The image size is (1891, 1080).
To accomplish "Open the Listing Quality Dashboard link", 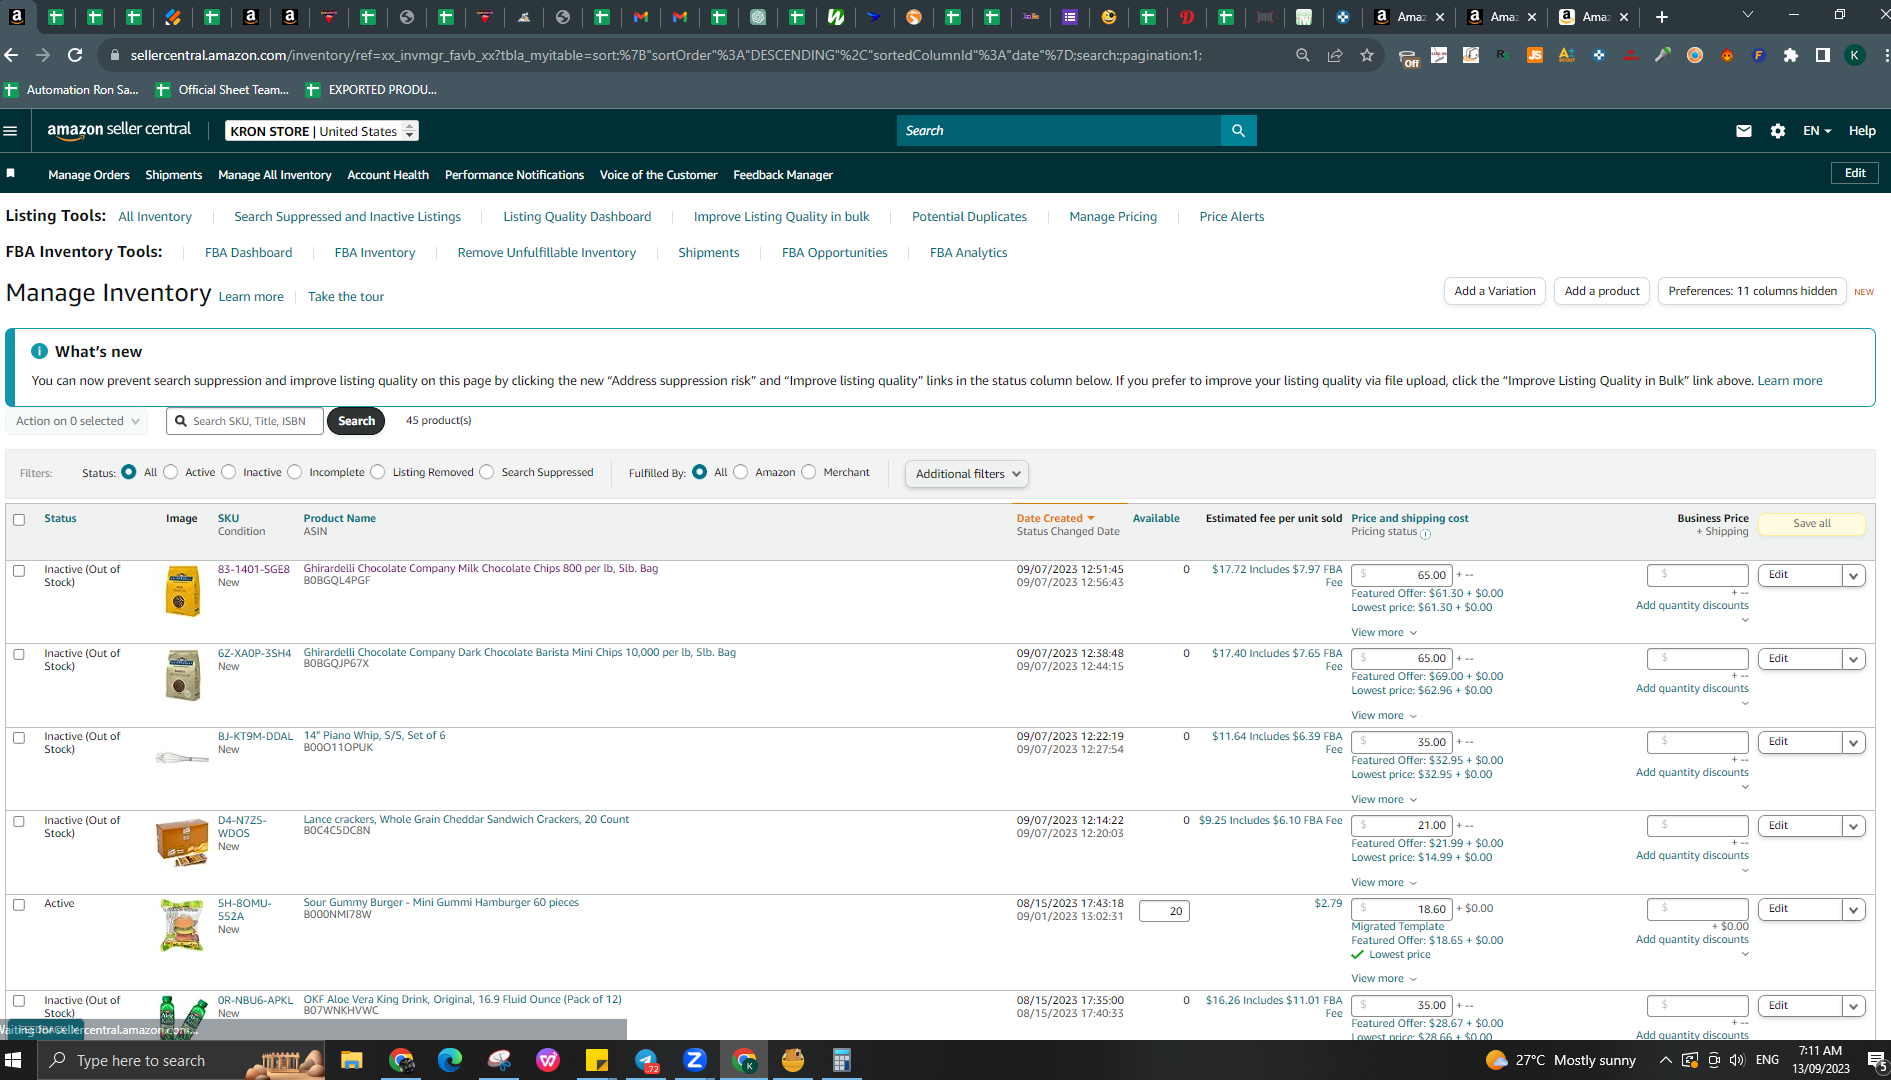I will click(577, 217).
